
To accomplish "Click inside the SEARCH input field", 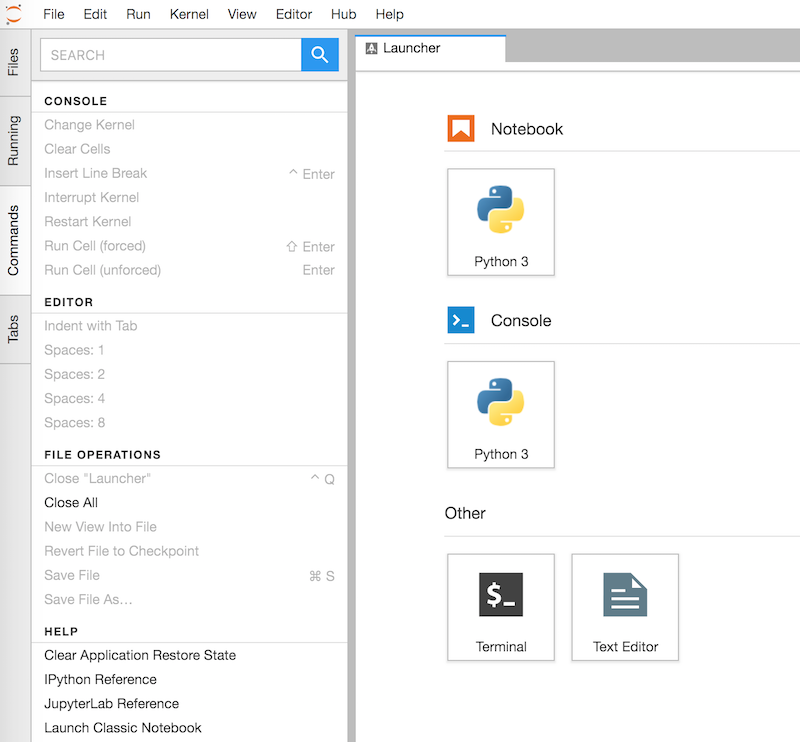I will (x=170, y=55).
